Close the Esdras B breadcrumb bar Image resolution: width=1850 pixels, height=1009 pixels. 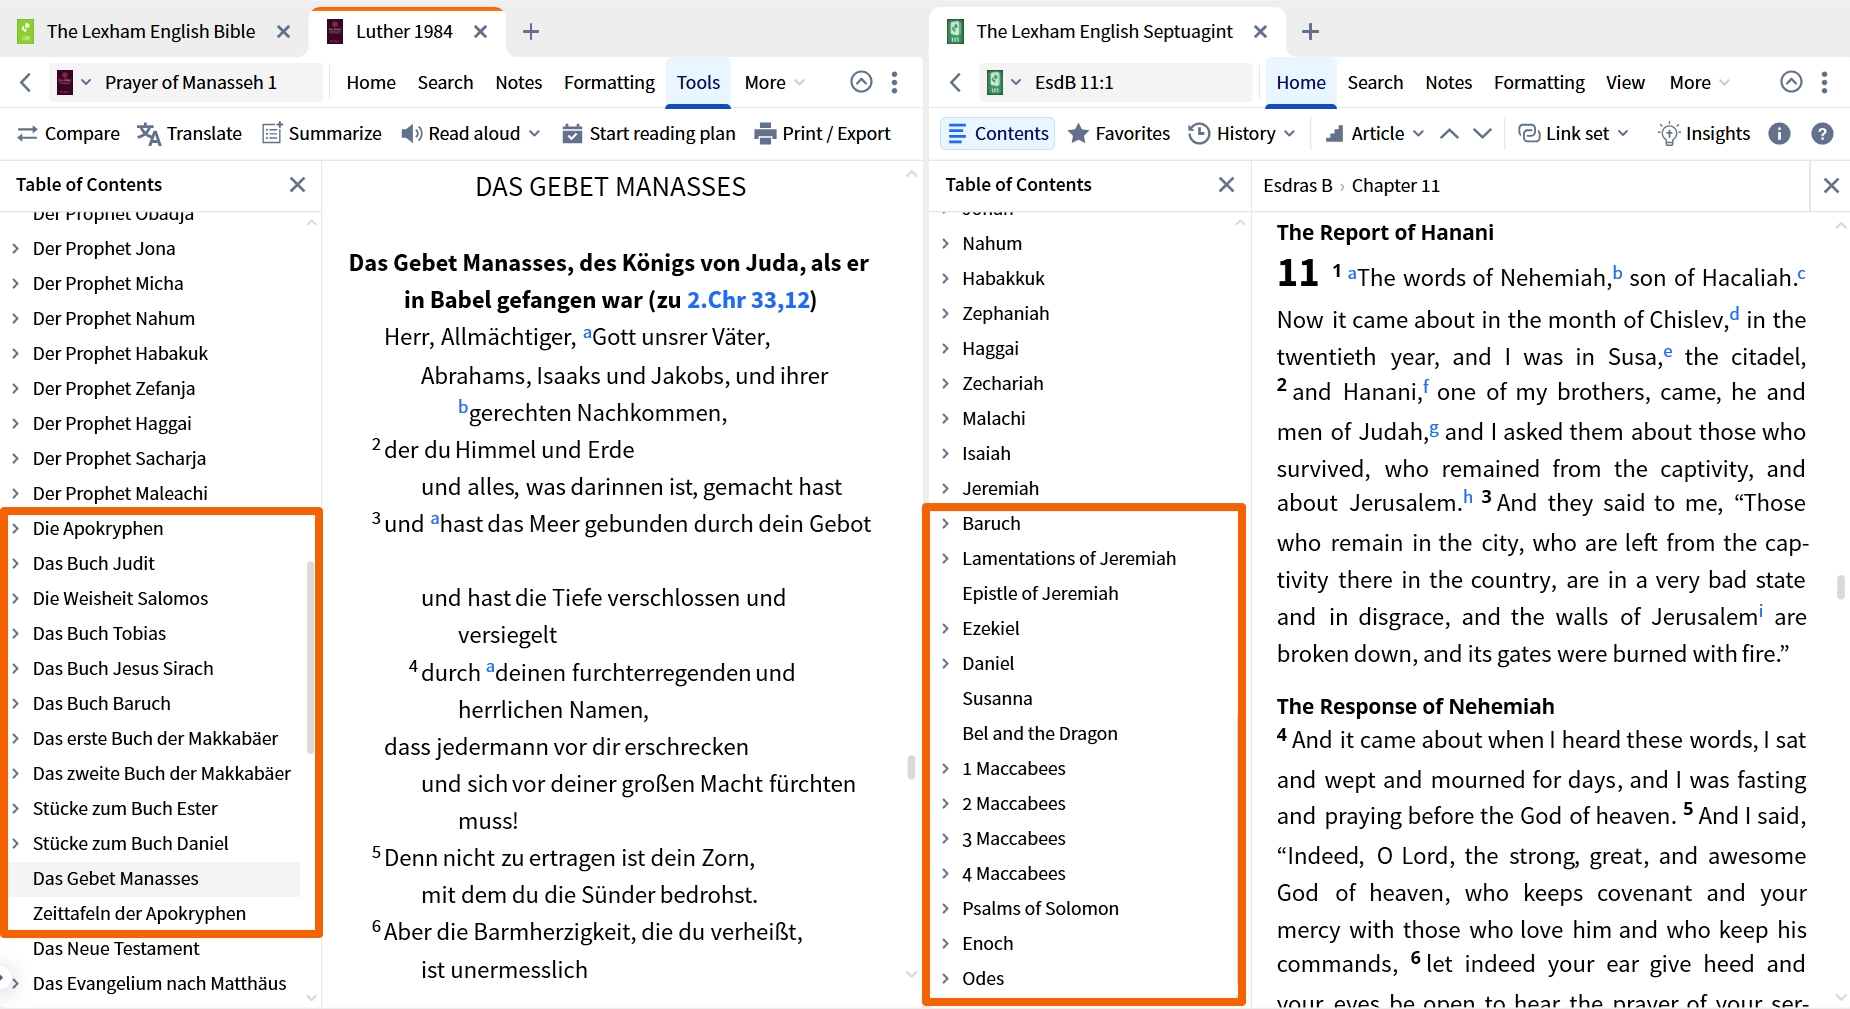(1831, 186)
